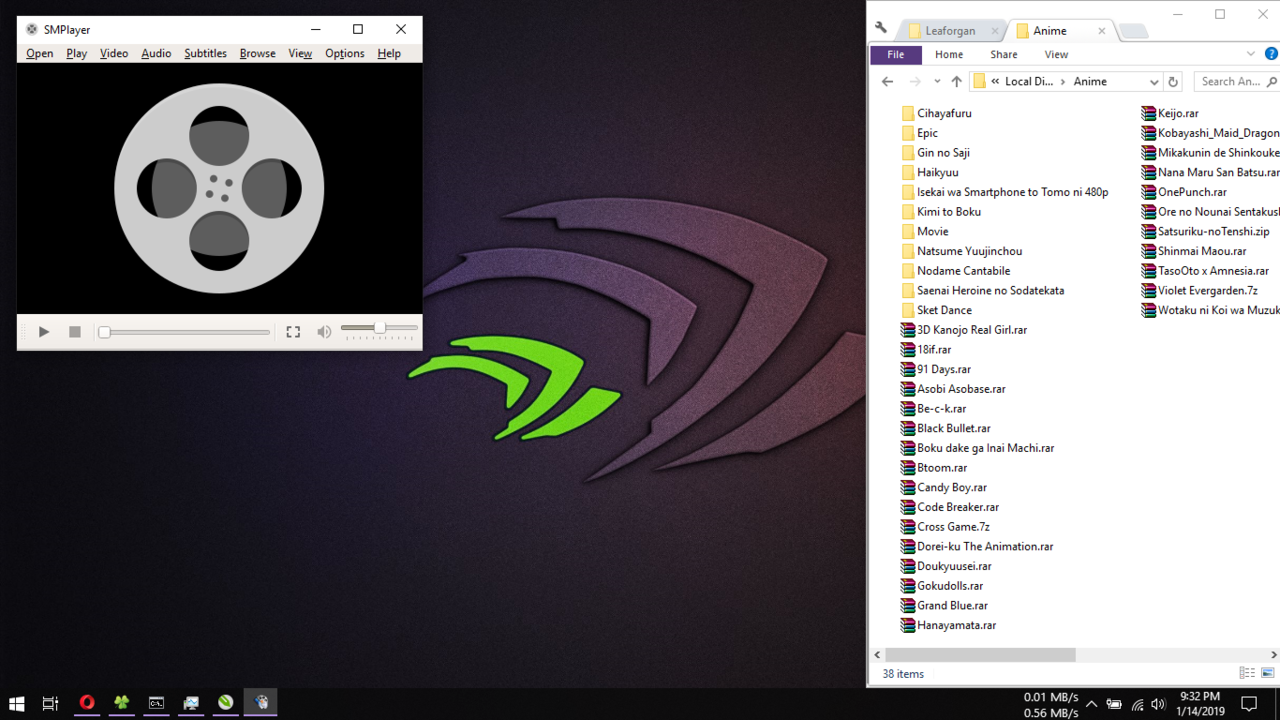Open the SMPlayer Audio menu

coord(156,53)
